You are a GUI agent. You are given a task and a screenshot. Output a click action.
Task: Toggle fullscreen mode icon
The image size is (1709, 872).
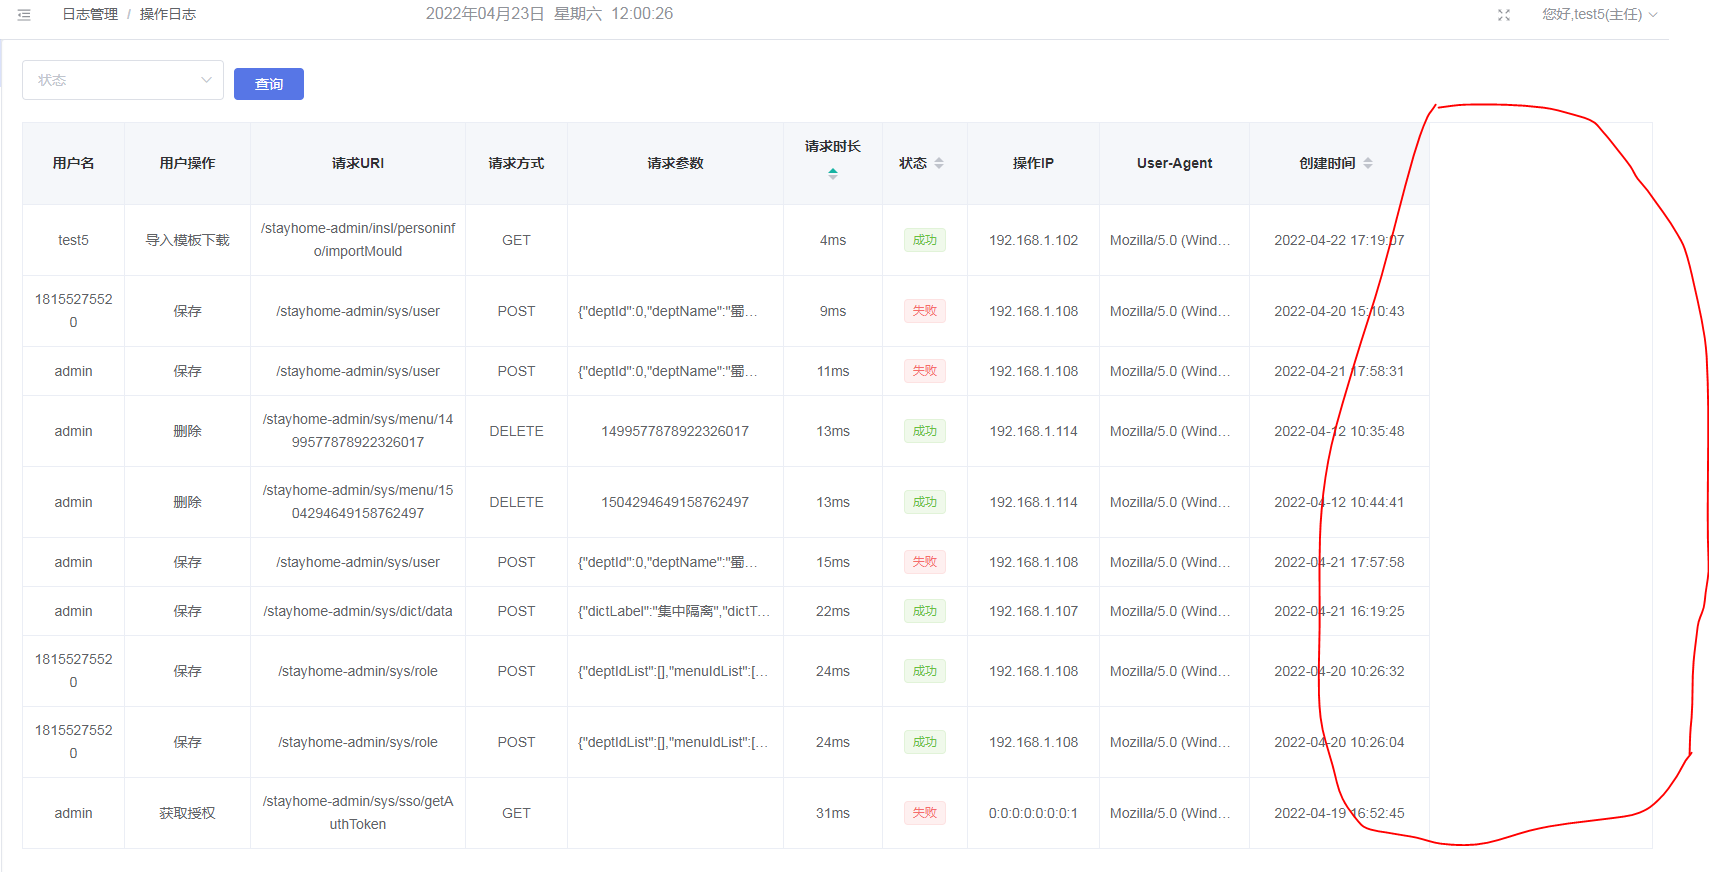[x=1503, y=15]
